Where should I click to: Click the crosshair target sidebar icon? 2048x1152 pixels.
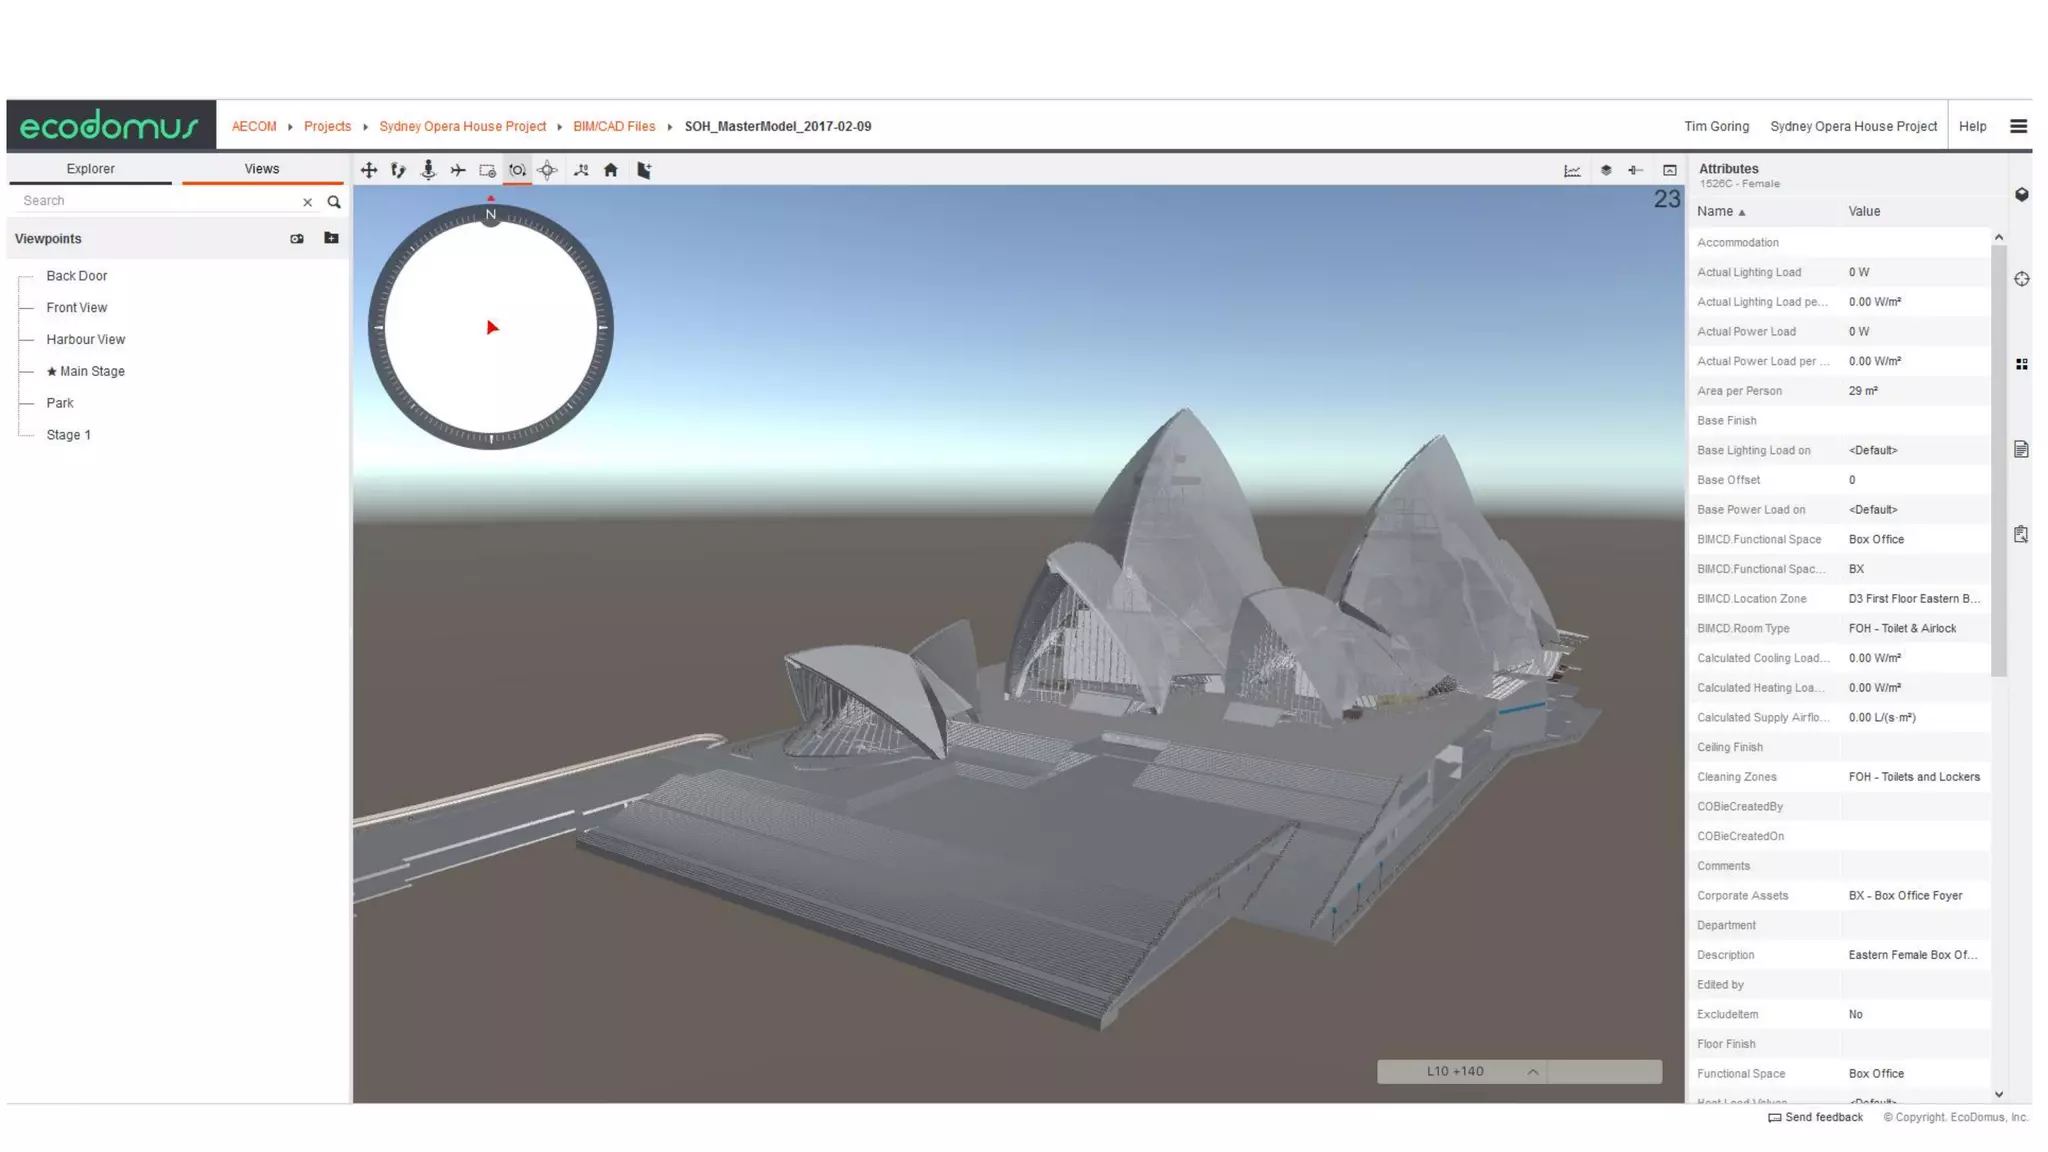2021,279
